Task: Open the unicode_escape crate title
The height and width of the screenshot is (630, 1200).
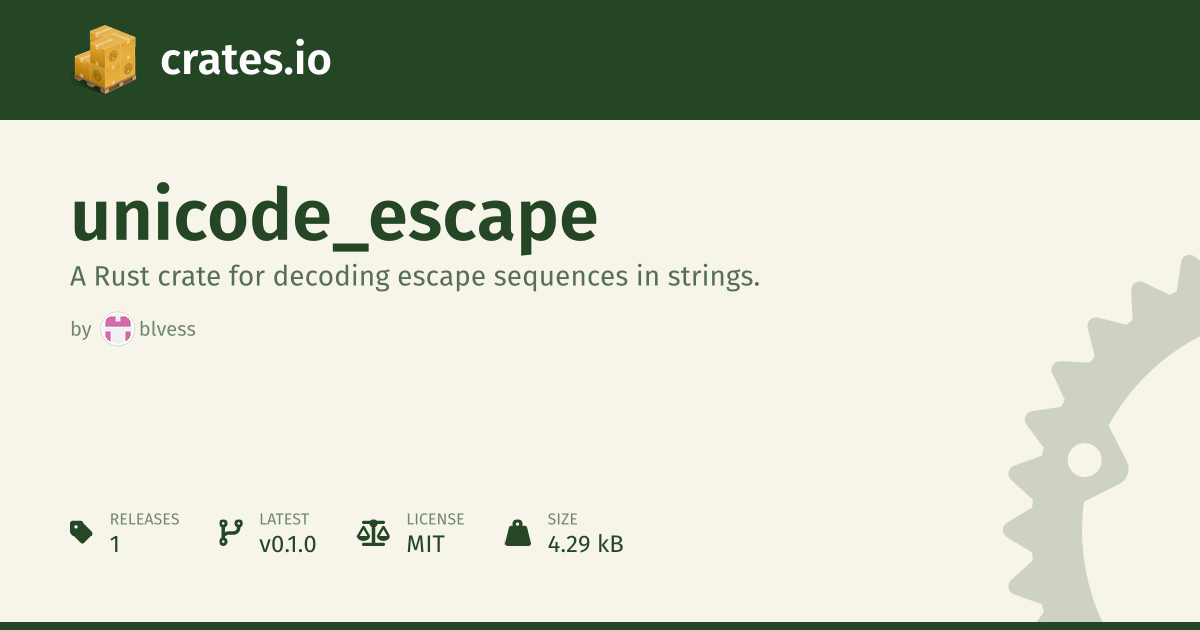Action: (x=334, y=217)
